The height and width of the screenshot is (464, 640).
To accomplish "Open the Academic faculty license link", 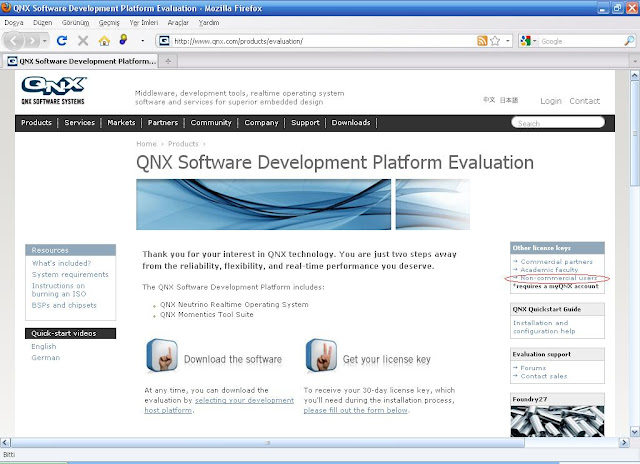I will tap(549, 270).
